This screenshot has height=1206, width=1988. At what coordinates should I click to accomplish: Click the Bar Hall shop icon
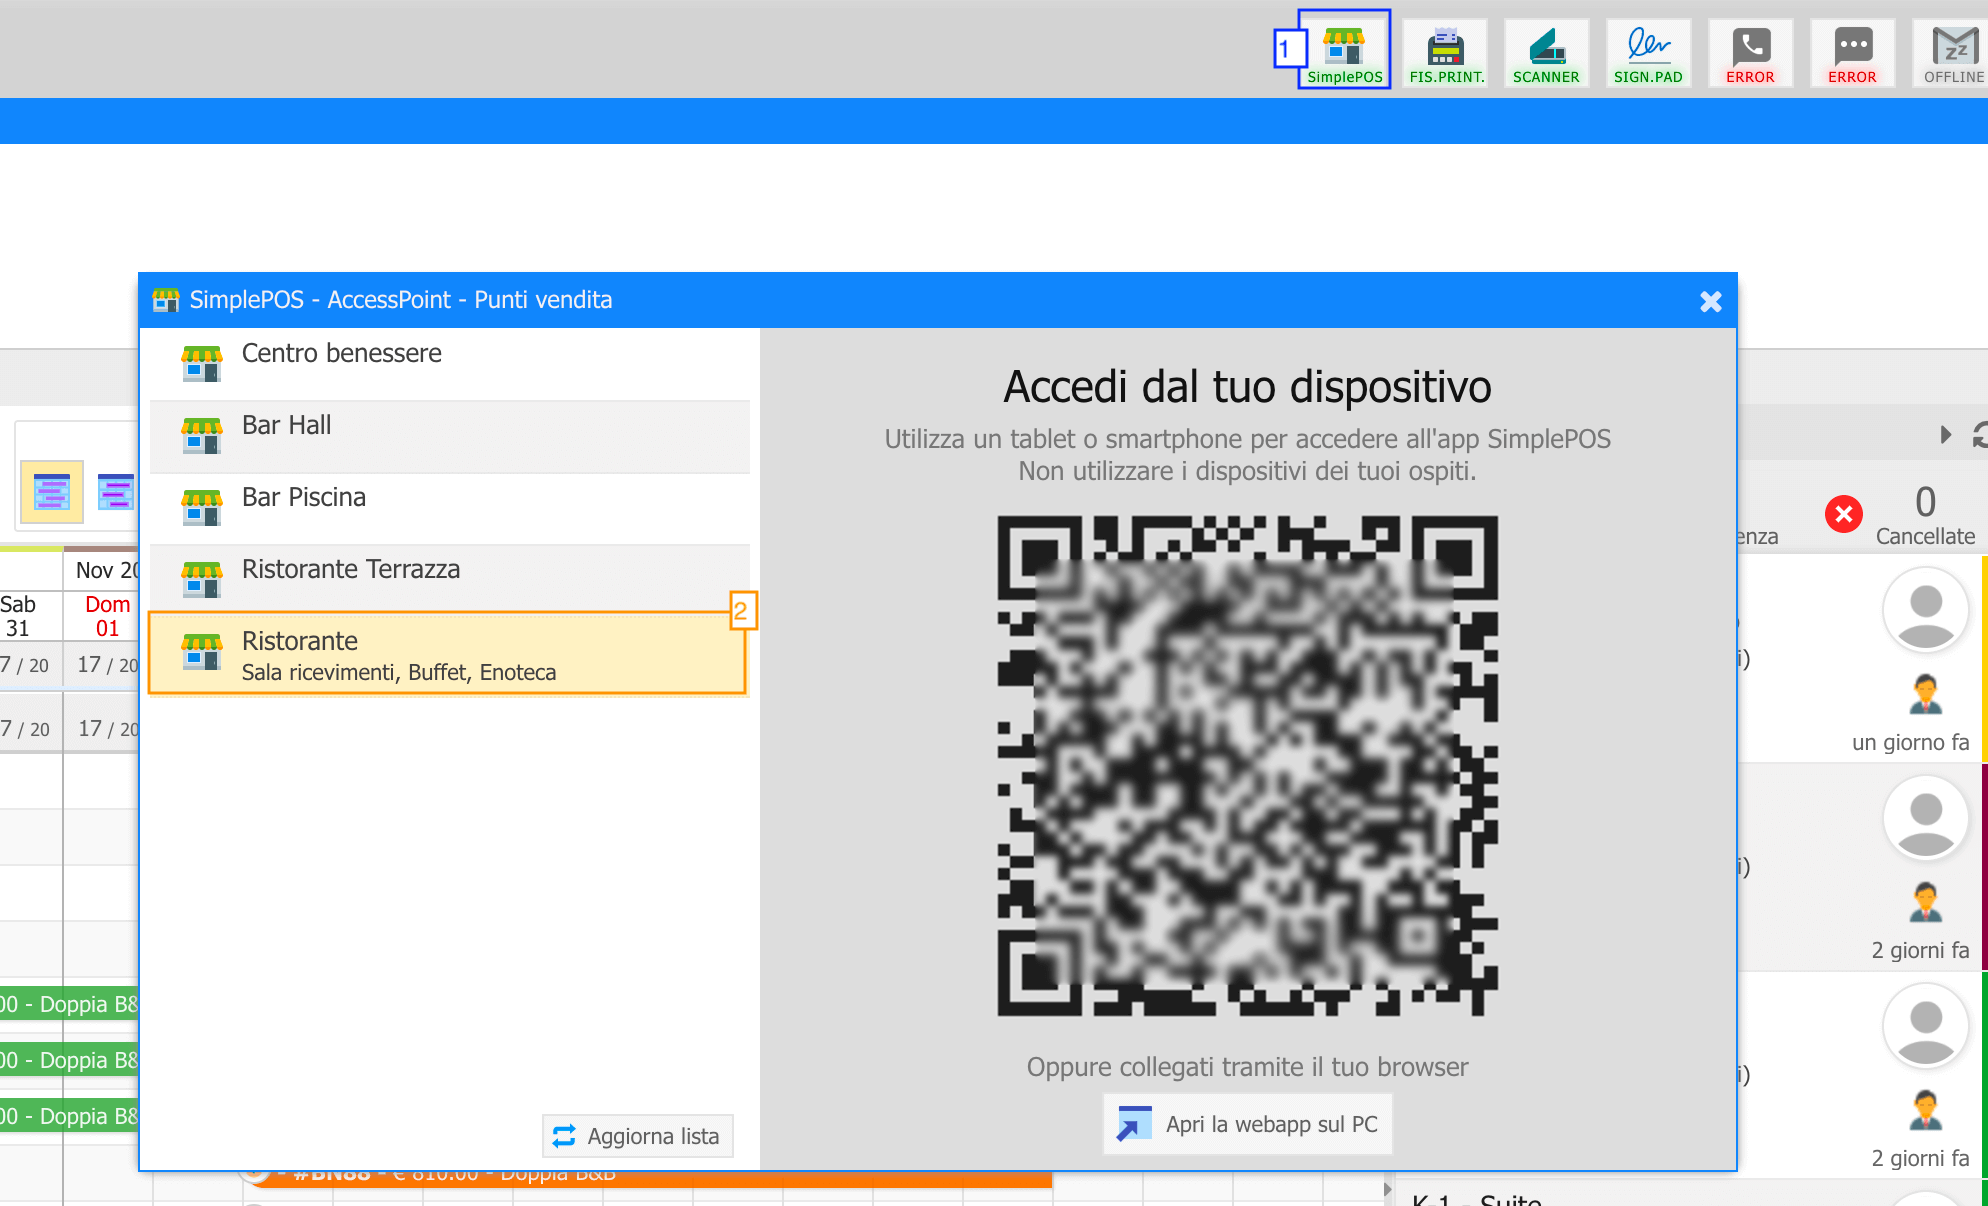tap(201, 436)
